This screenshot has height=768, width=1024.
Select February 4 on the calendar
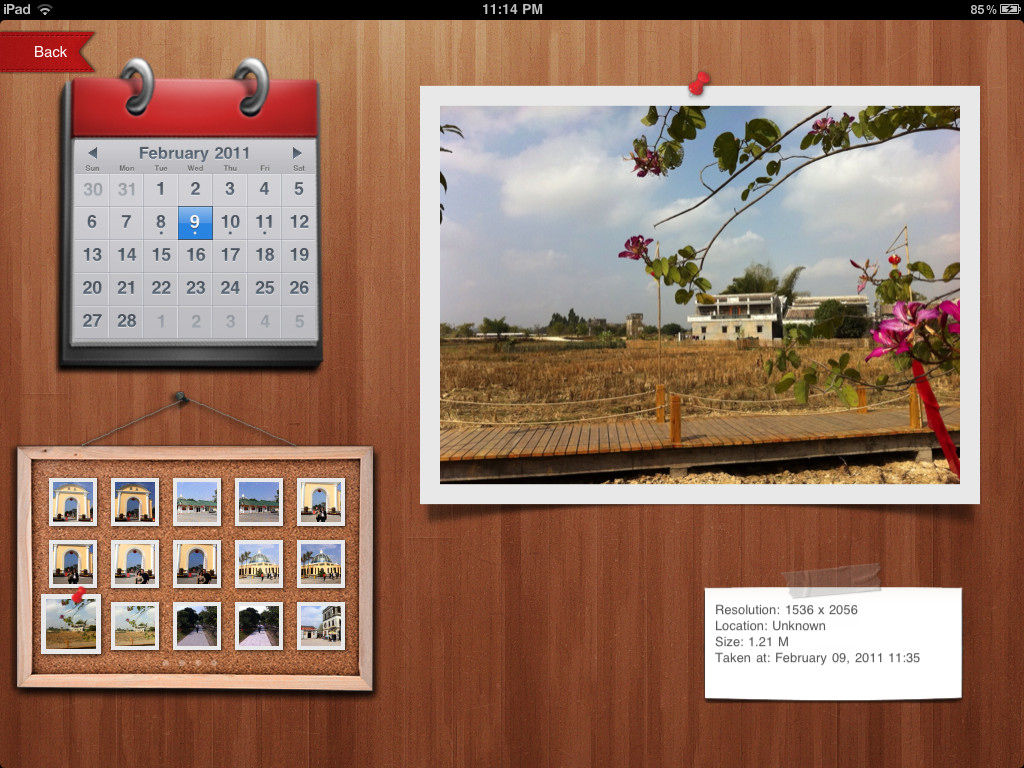(x=264, y=189)
